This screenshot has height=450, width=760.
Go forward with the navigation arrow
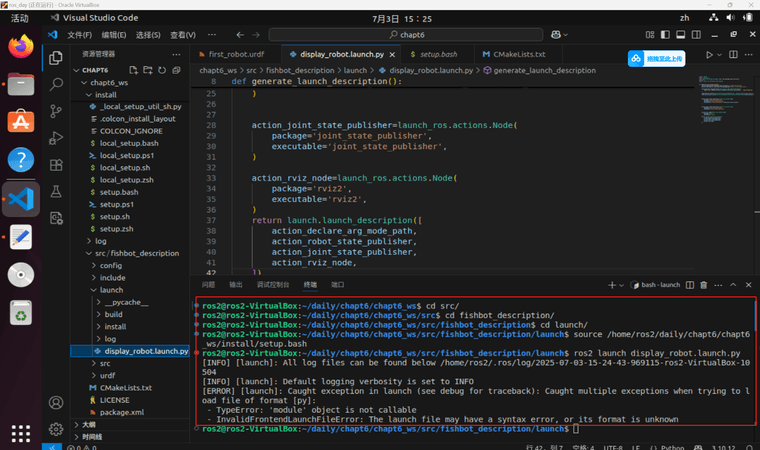(x=256, y=34)
